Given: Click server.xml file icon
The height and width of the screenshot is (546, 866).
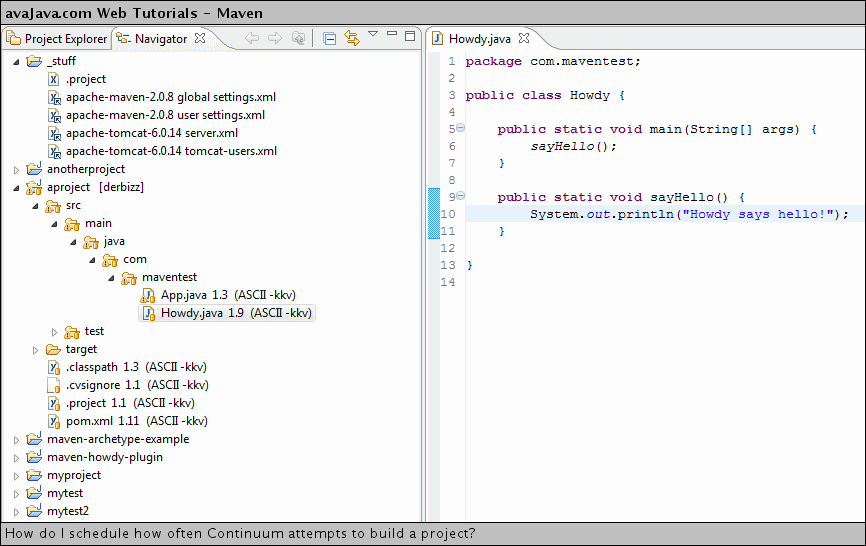Looking at the screenshot, I should (x=54, y=134).
